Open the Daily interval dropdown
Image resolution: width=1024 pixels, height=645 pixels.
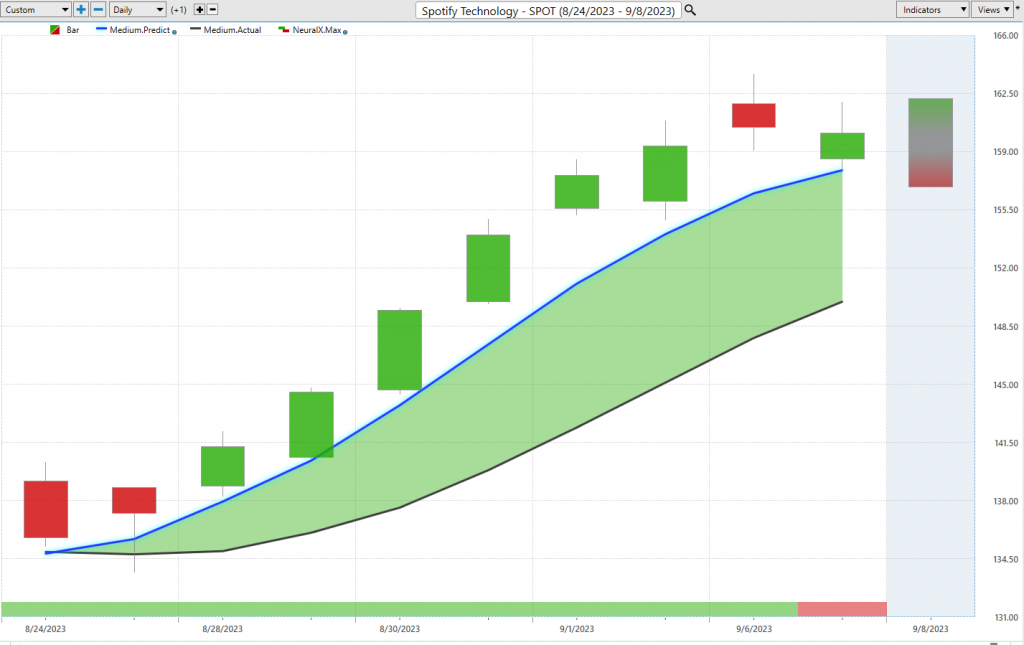(x=138, y=10)
